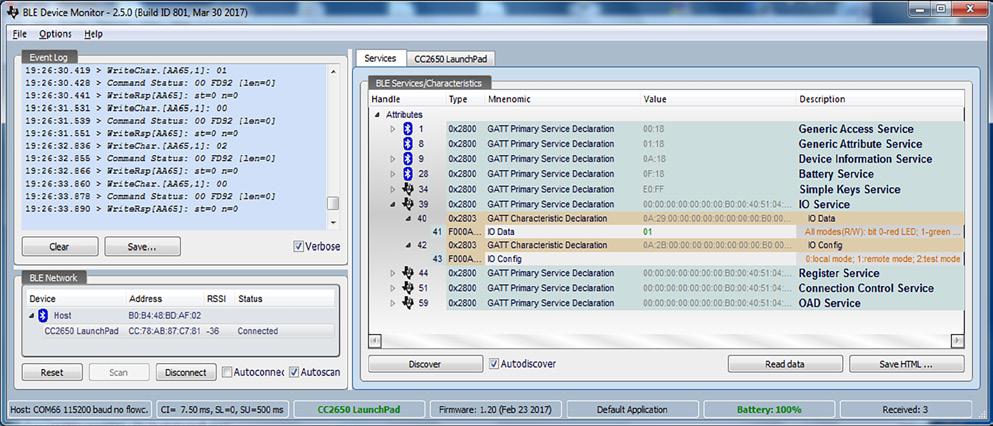Click the Bluetooth icon next to Host device
Viewport: 993px width, 426px height.
(43, 315)
